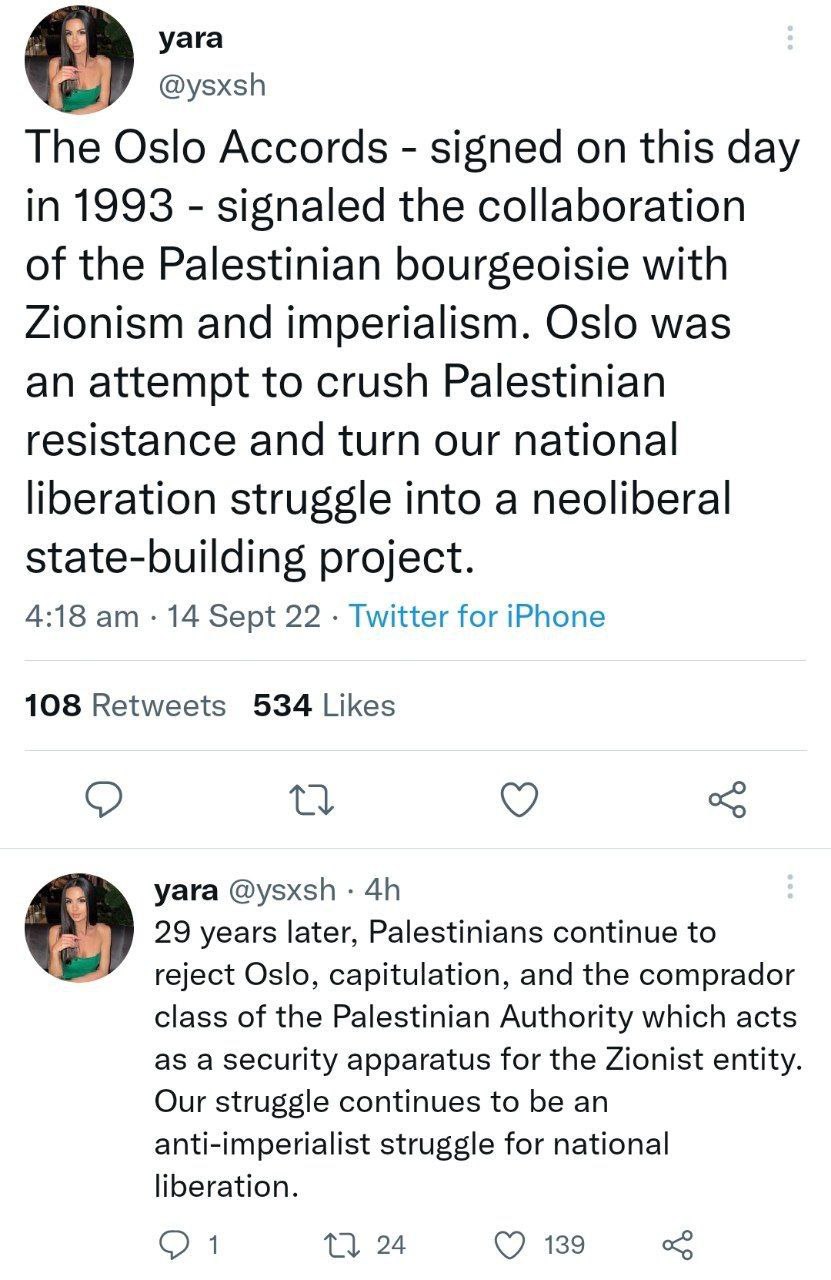Reply to the '29 years later' tweet
The width and height of the screenshot is (831, 1280).
point(176,1245)
